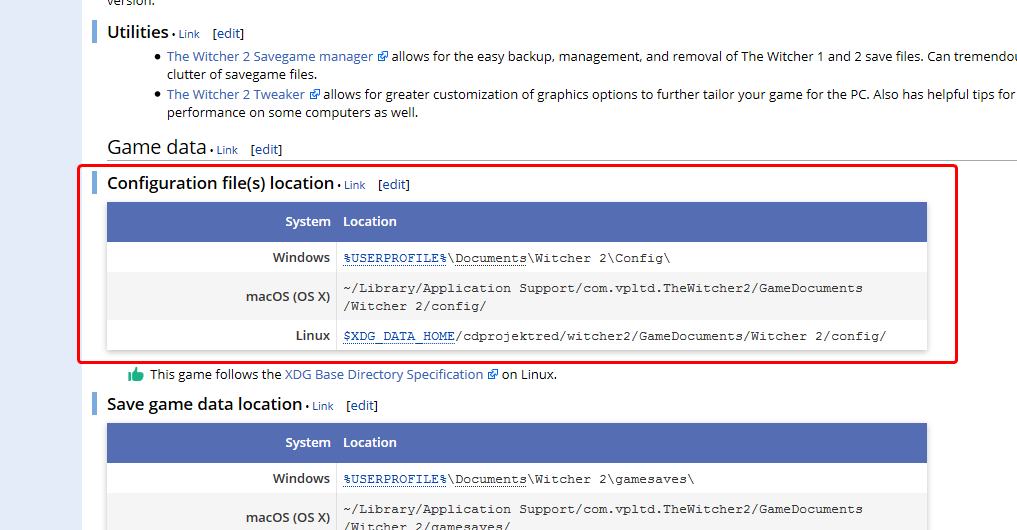1017x530 pixels.
Task: Click Documents in the Windows Config path
Action: tap(490, 258)
